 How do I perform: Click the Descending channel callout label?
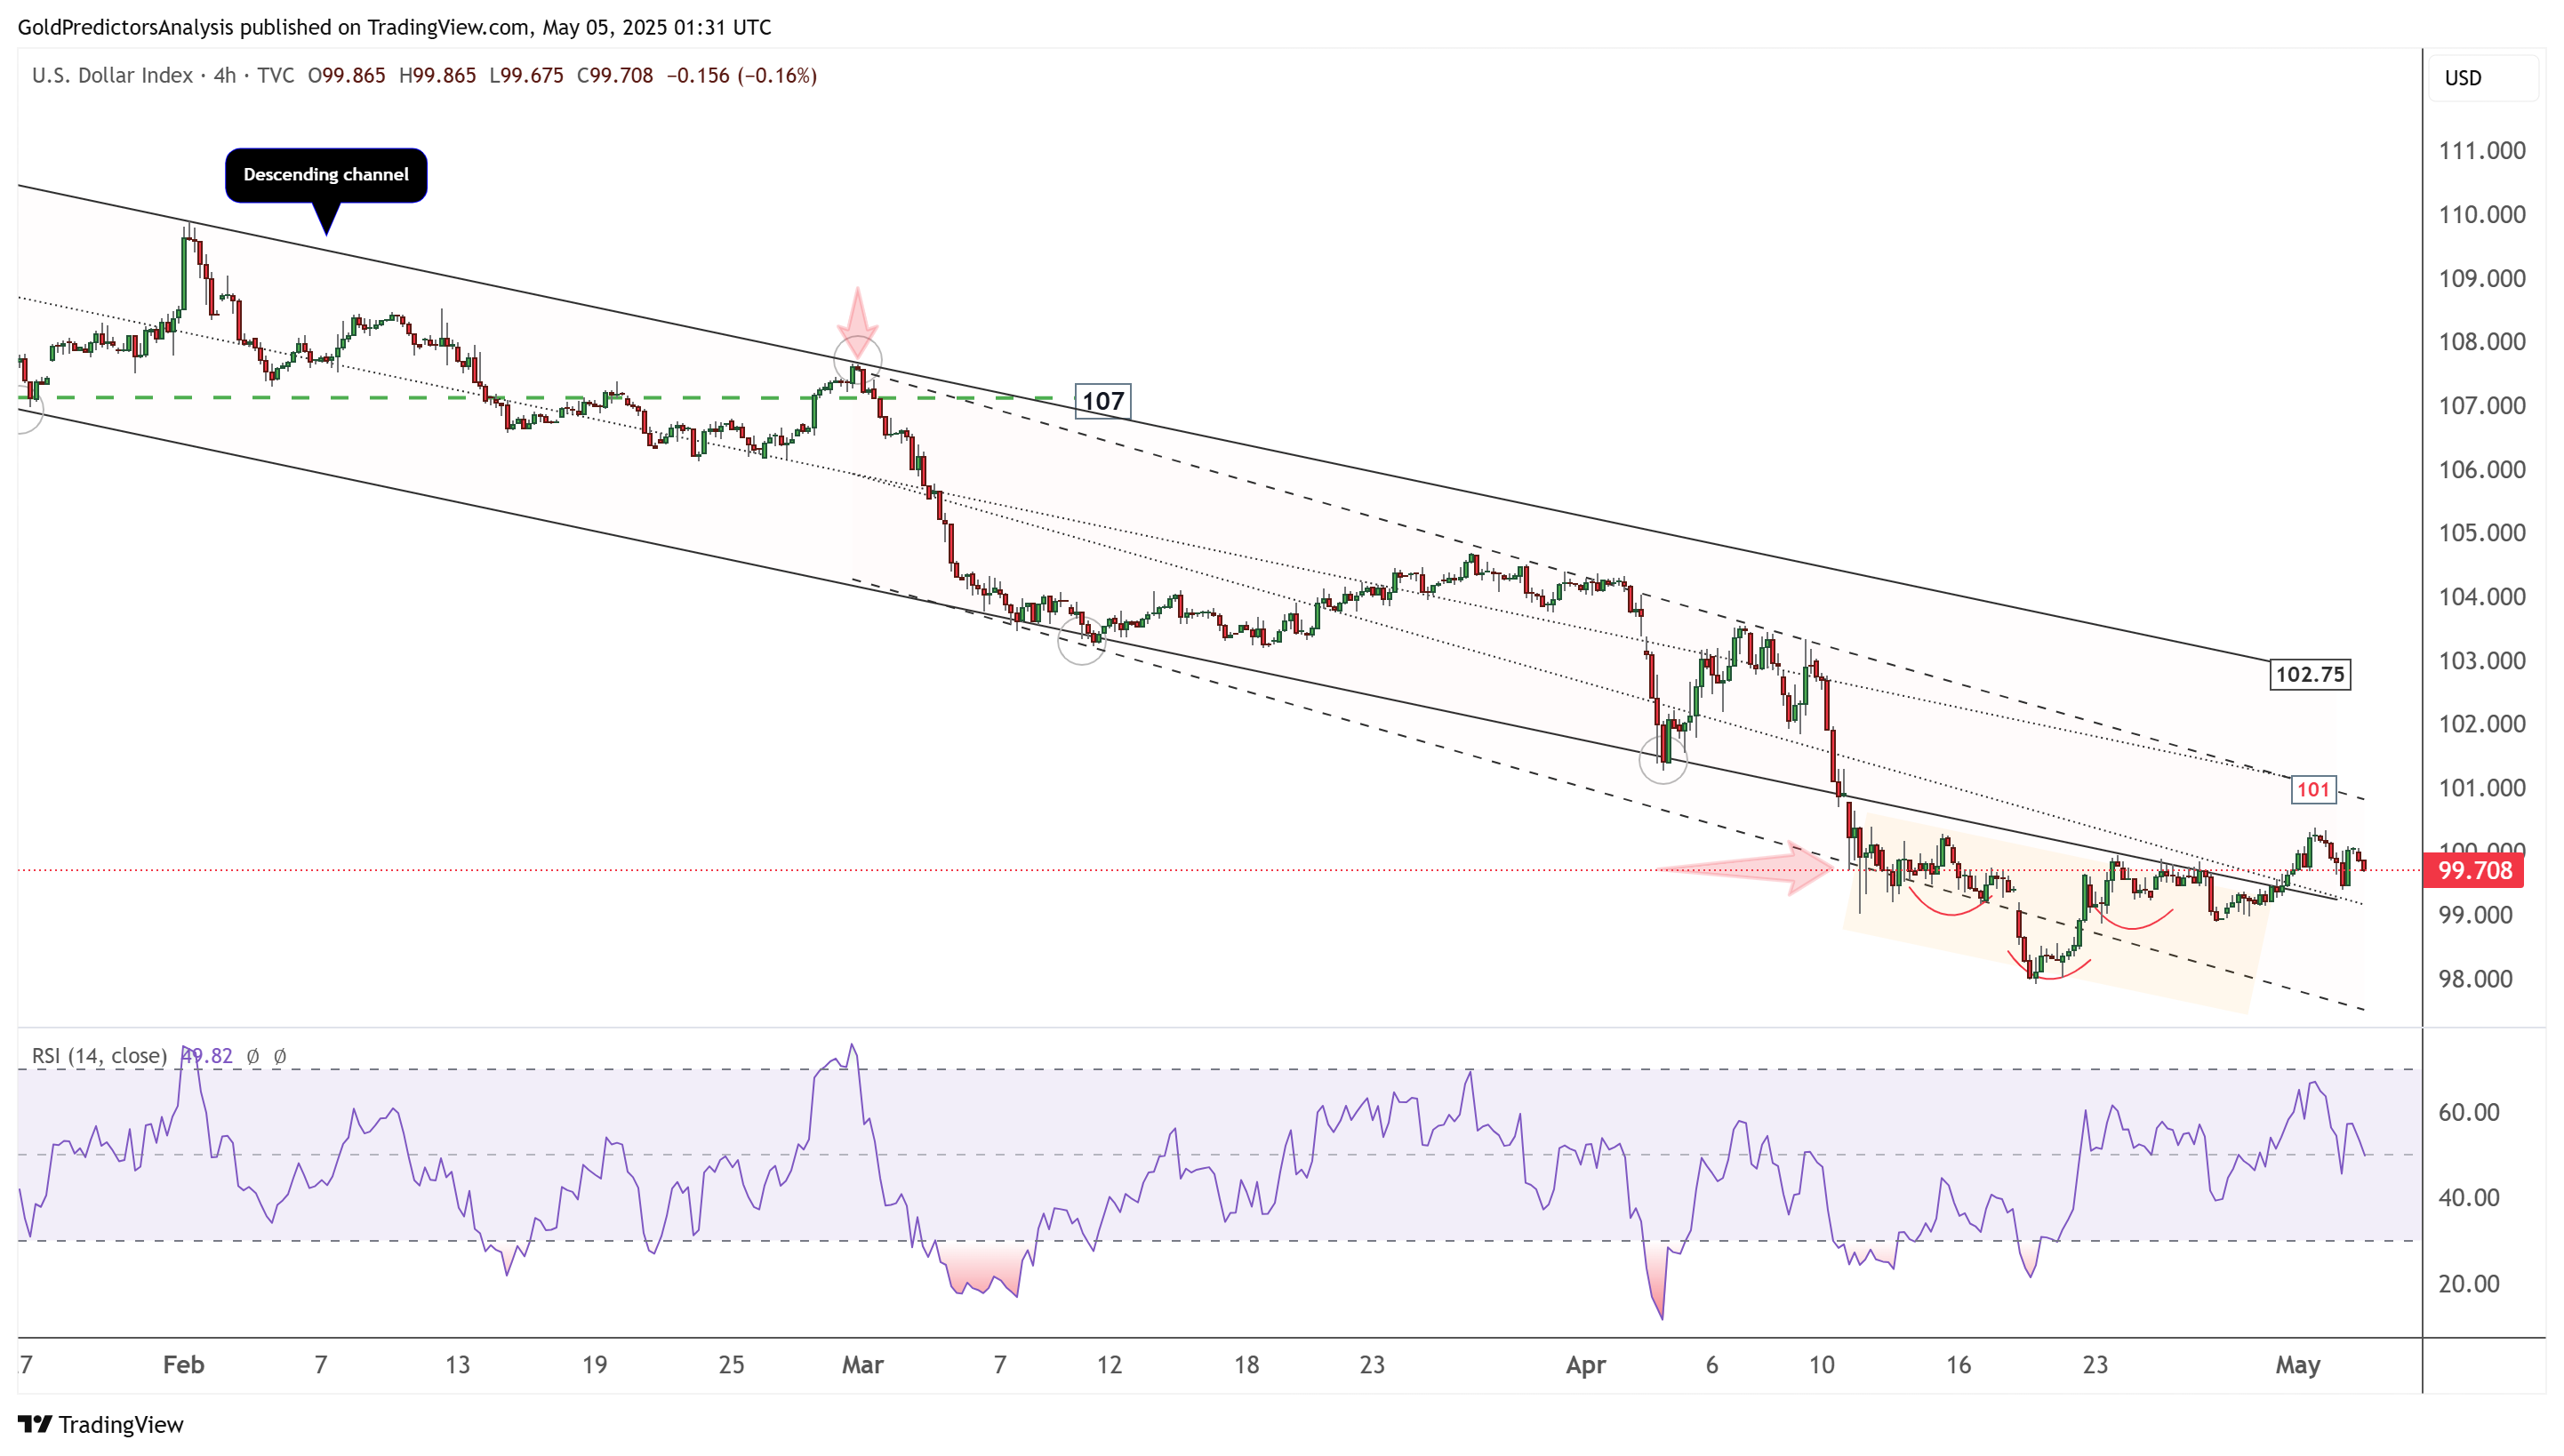[326, 175]
